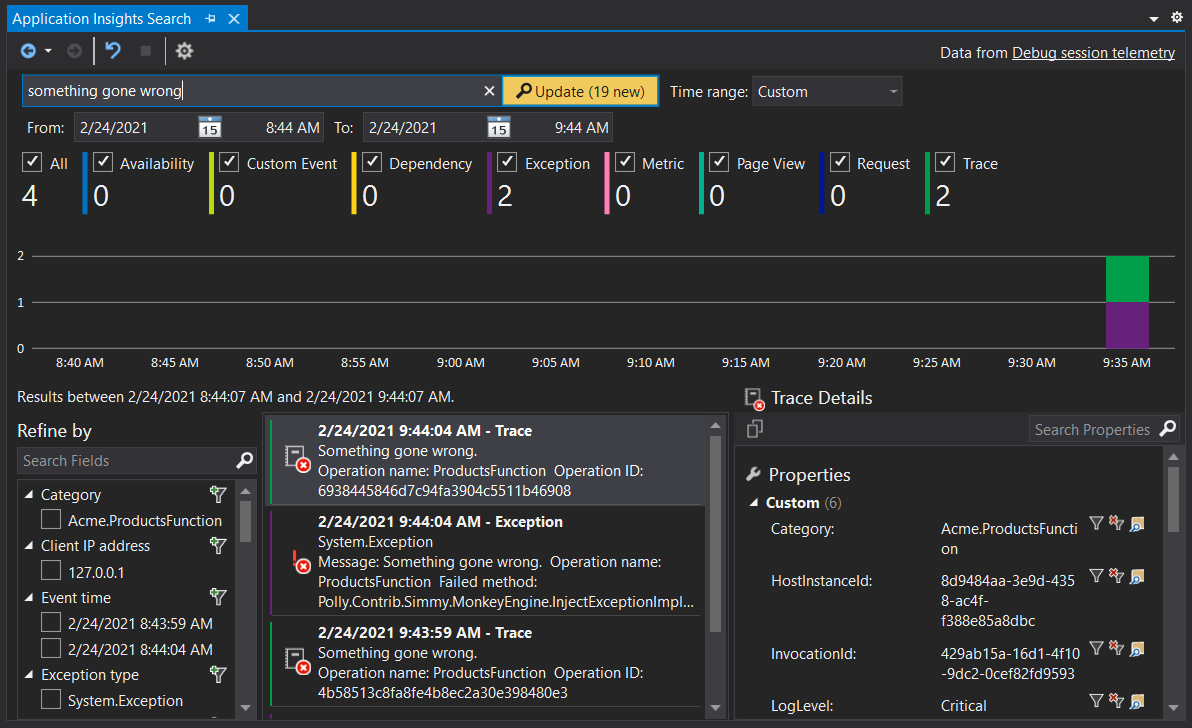Refresh results with the undo-style arrow
The height and width of the screenshot is (728, 1192).
(113, 51)
